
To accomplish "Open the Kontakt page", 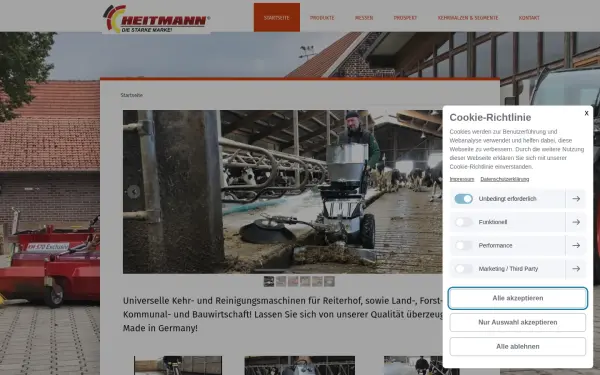I will 529,18.
